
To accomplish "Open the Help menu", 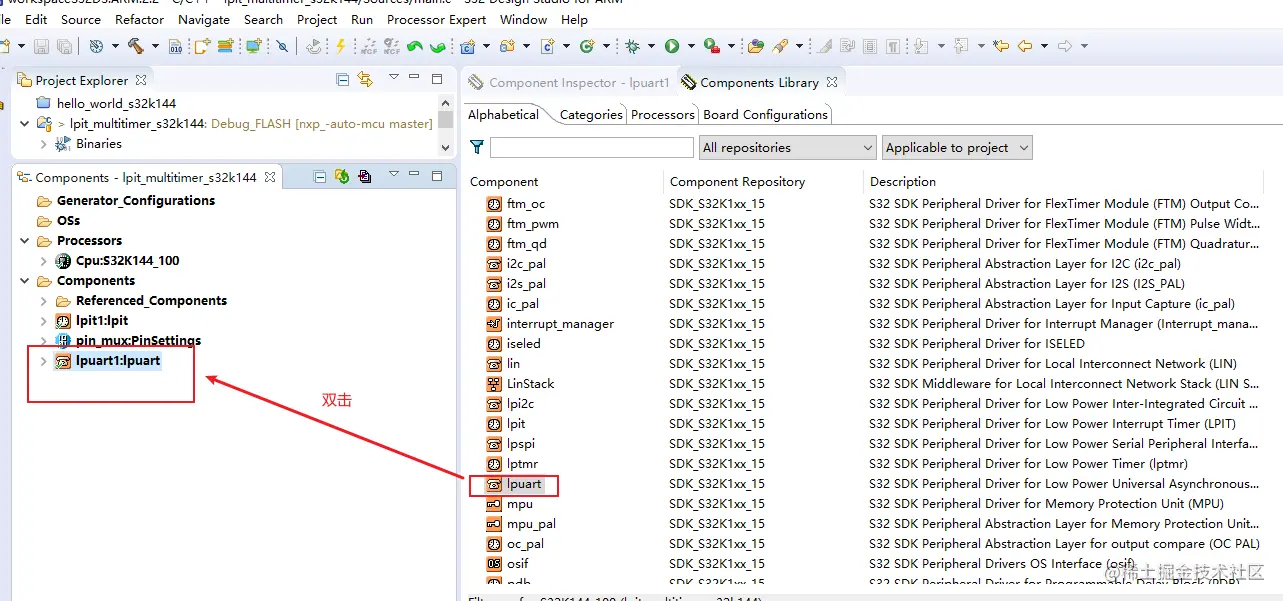I will (575, 19).
